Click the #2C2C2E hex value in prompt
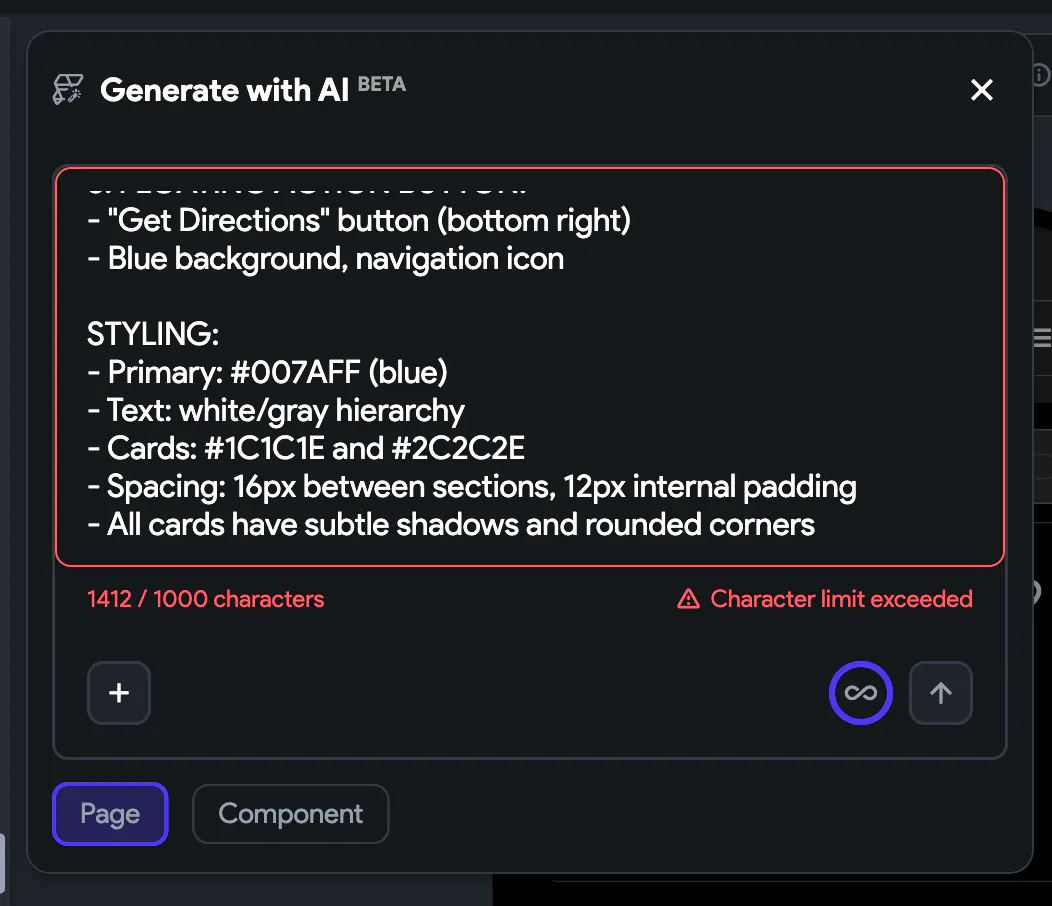This screenshot has height=906, width=1052. coord(457,448)
